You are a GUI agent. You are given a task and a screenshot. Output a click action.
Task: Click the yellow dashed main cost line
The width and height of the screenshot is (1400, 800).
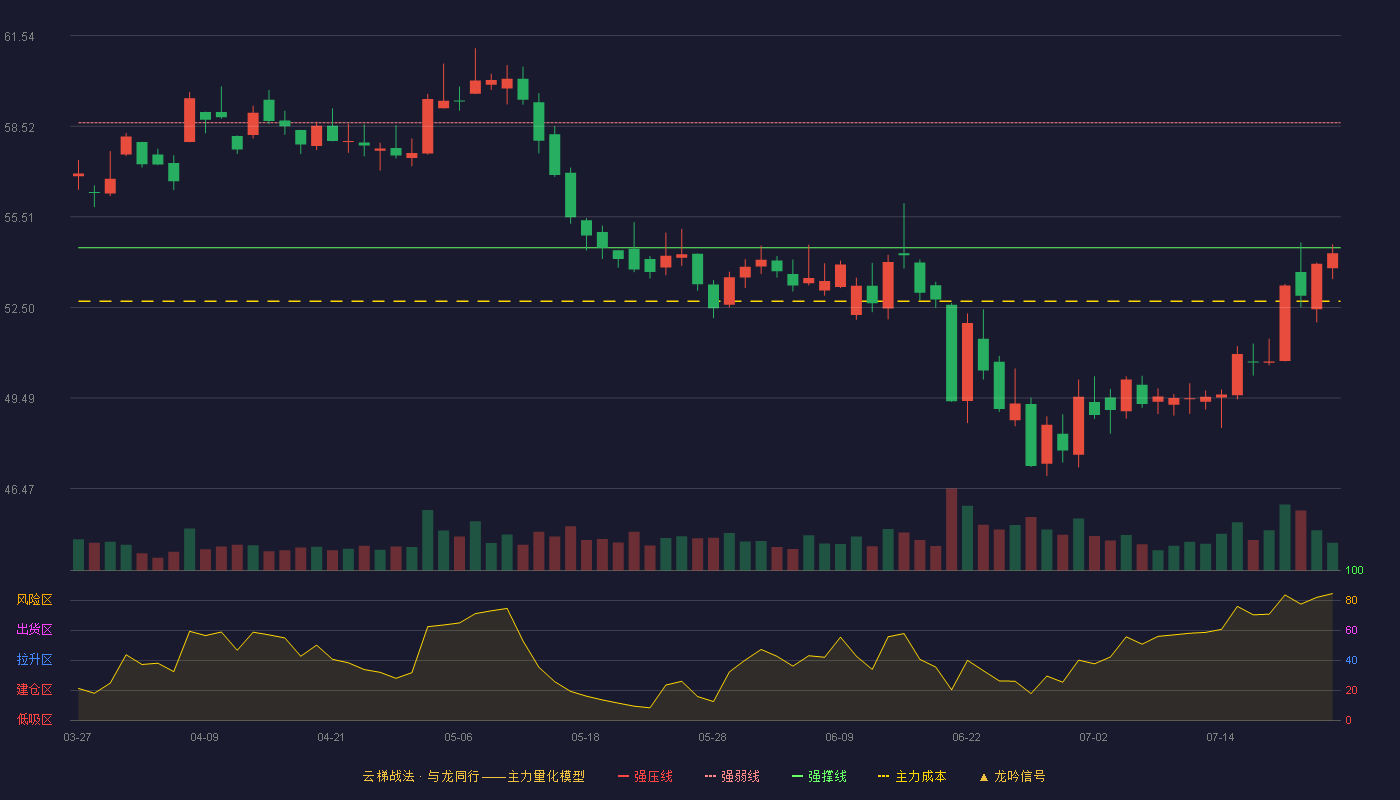click(x=709, y=301)
